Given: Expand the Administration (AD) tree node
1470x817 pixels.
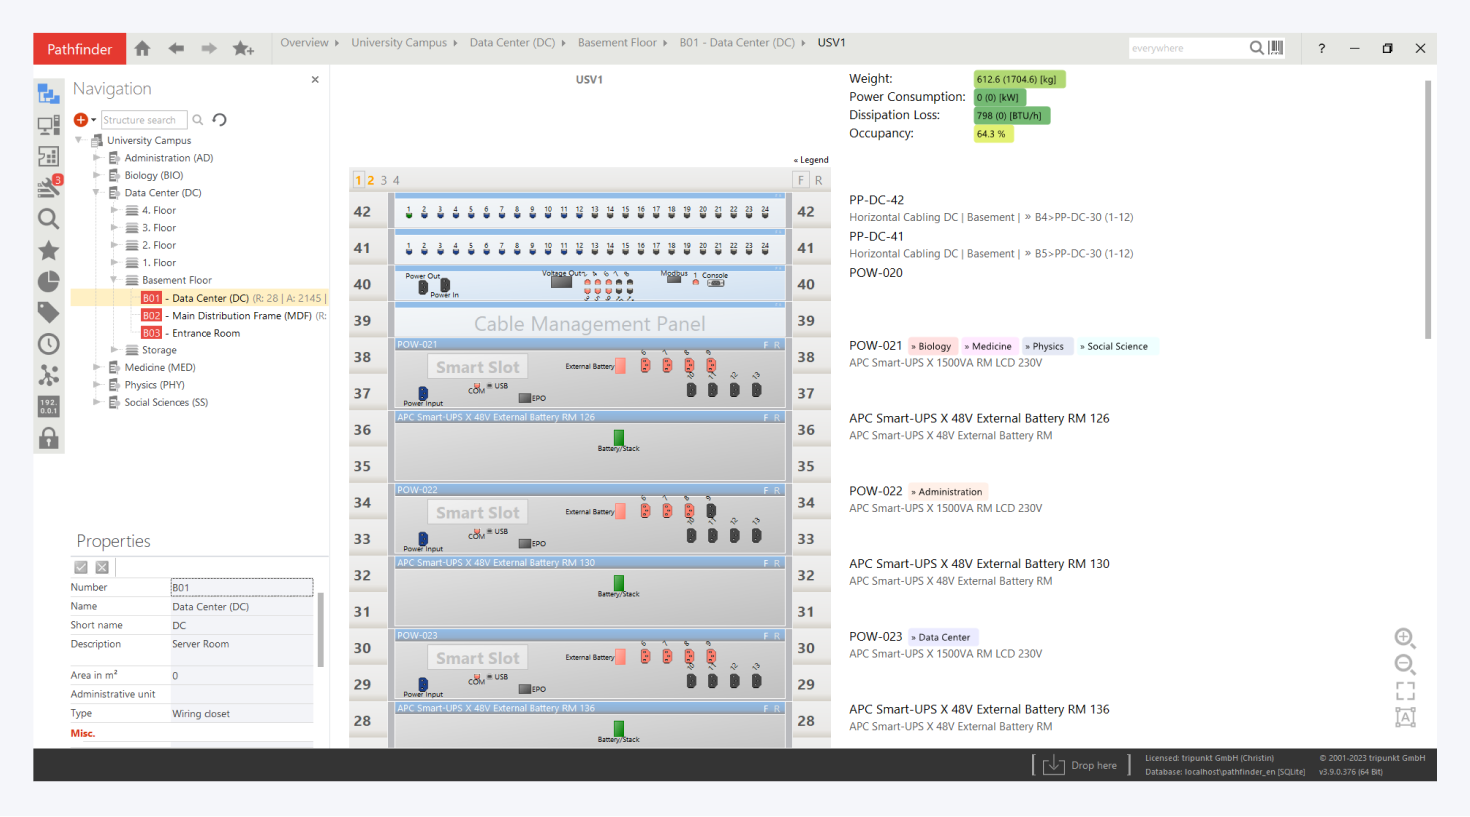Looking at the screenshot, I should coord(97,158).
